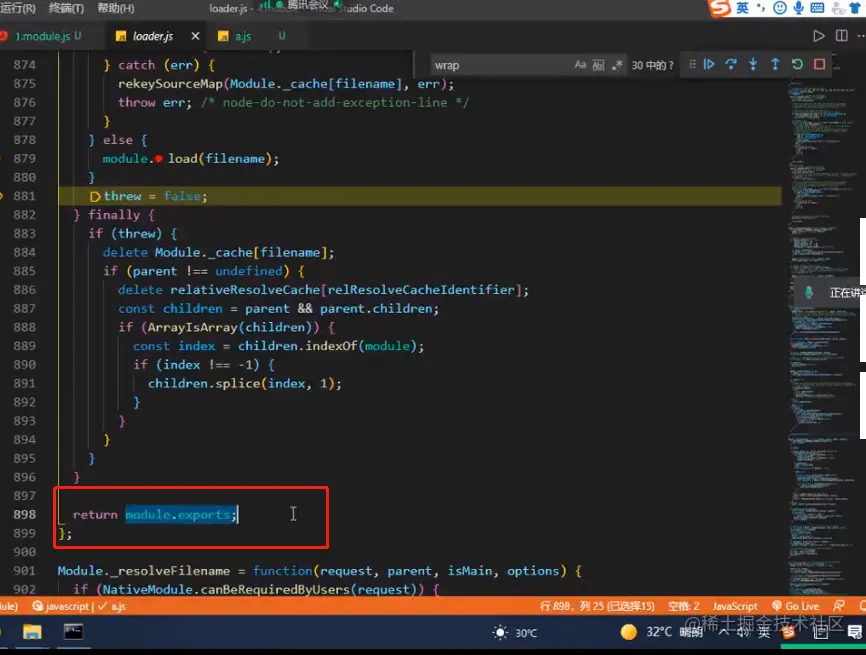Open the 运行(R) menu
Screen dimensions: 866x655
point(18,8)
